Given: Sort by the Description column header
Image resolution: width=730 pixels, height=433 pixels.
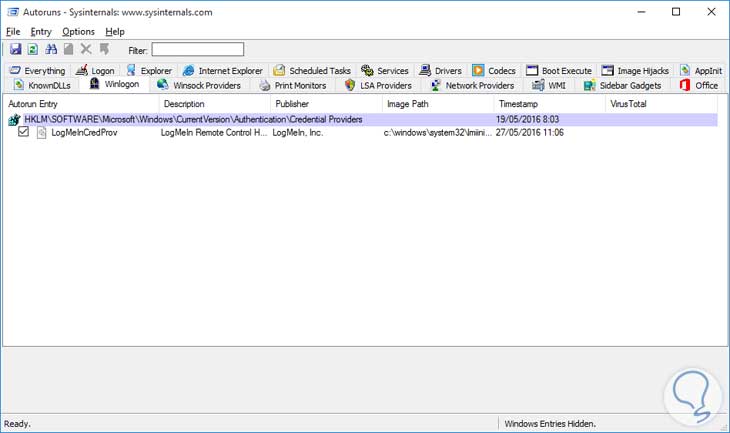Looking at the screenshot, I should [215, 104].
